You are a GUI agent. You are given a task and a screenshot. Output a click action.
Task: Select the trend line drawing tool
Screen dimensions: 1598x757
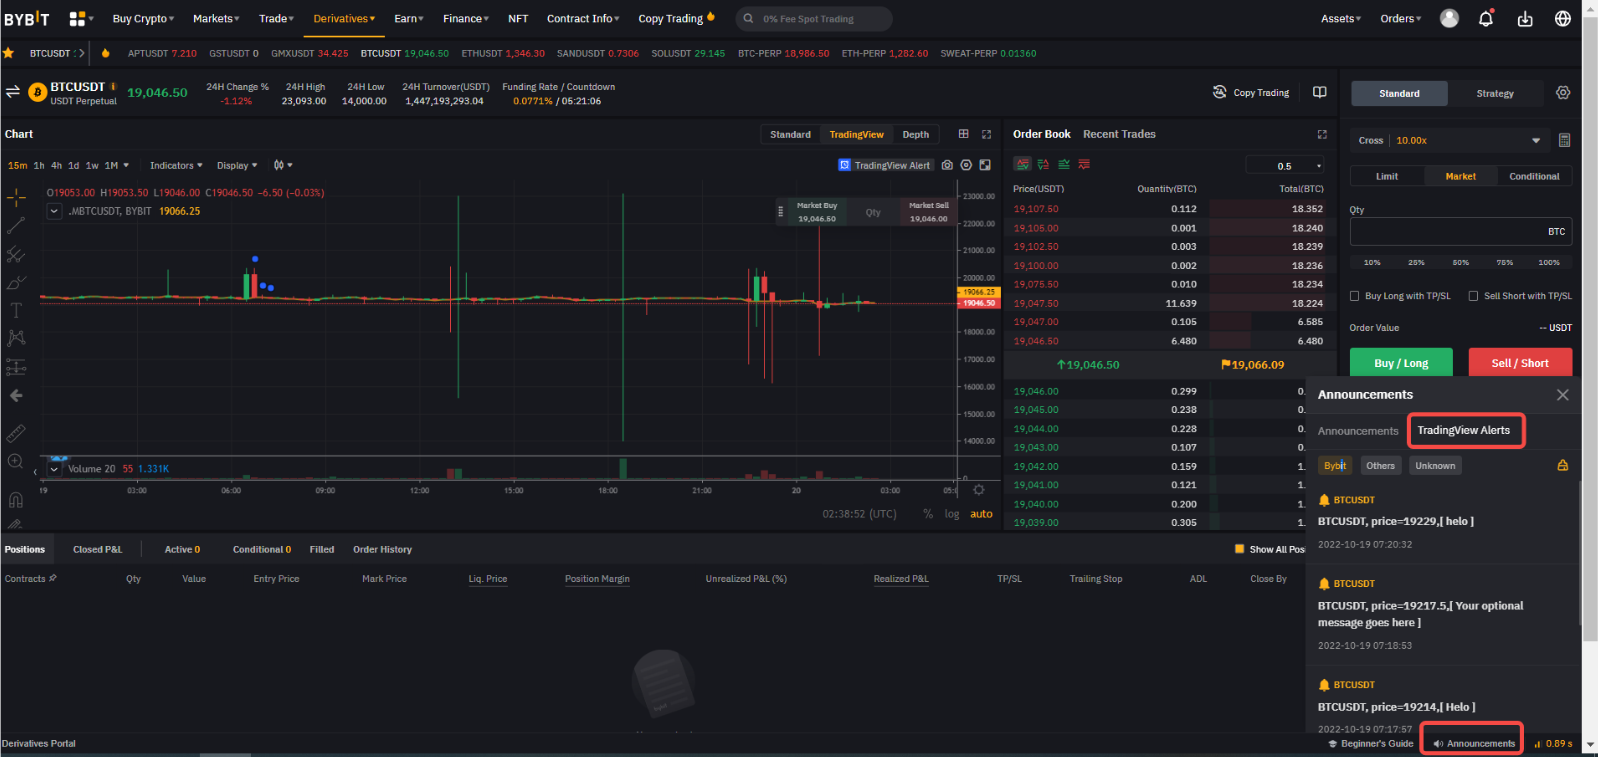(16, 226)
